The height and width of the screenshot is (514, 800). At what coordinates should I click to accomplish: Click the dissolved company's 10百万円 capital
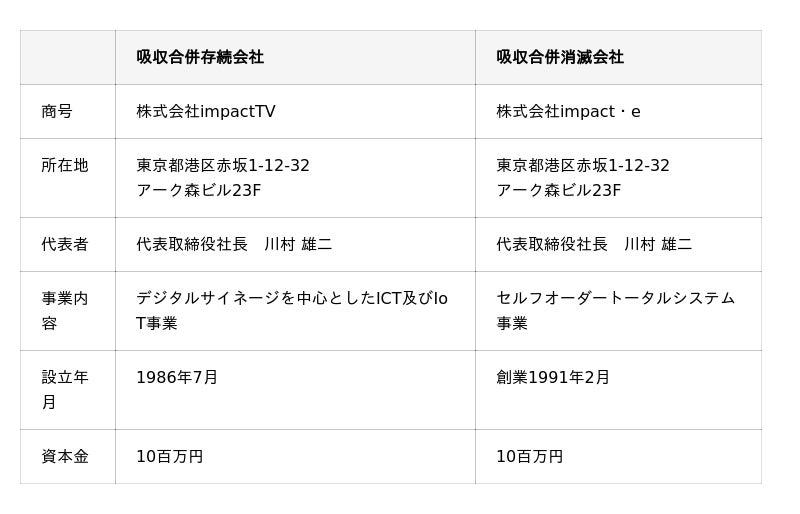(x=530, y=456)
